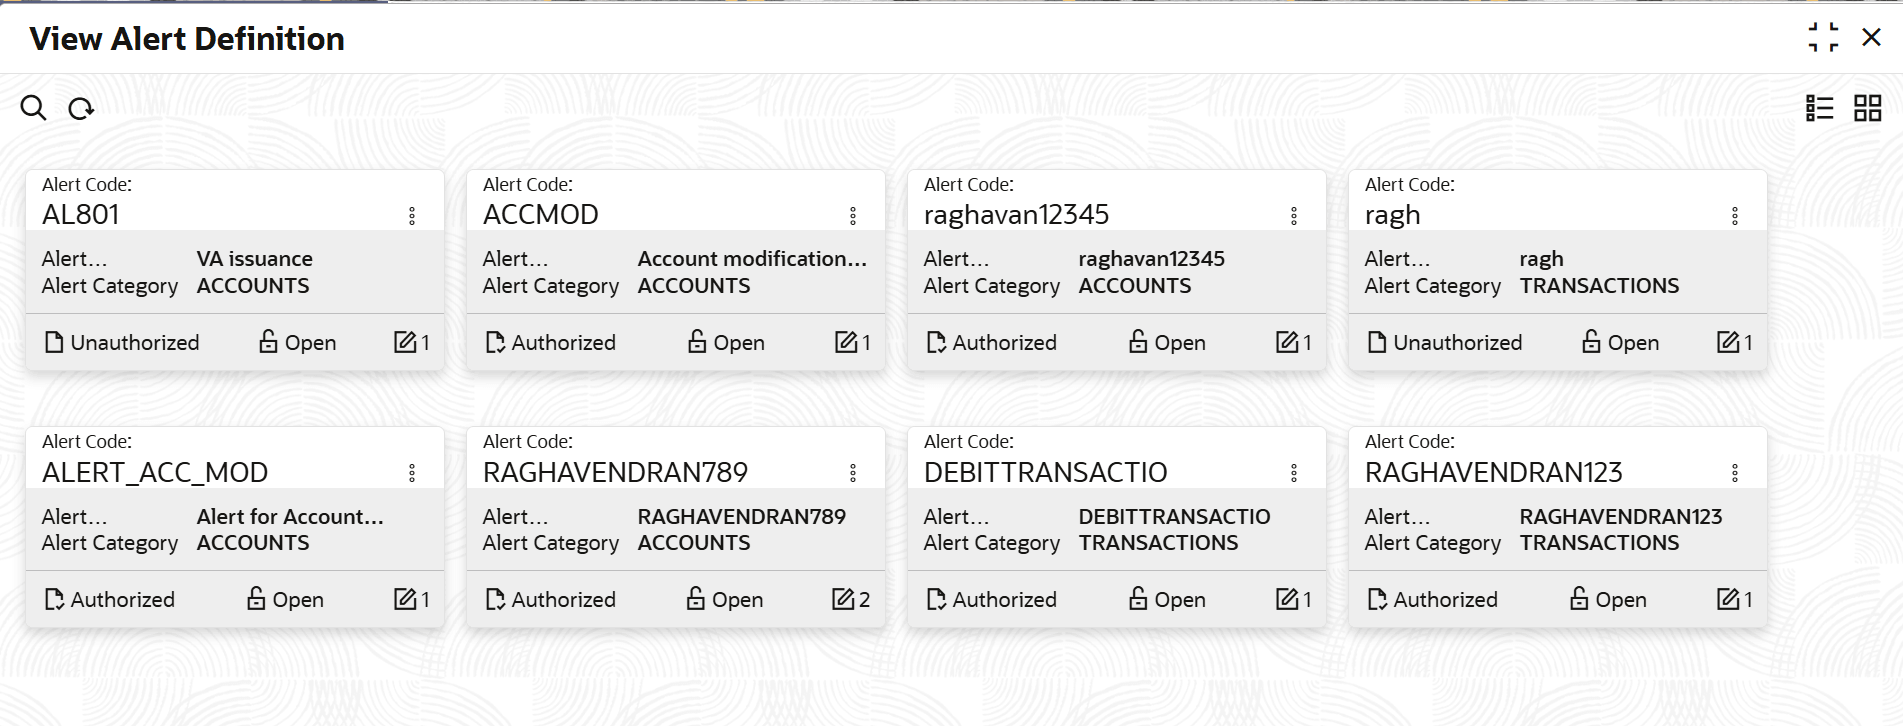Viewport: 1903px width, 726px height.
Task: Click modification count icon on RAGHAVENDRAN789 card
Action: 844,599
